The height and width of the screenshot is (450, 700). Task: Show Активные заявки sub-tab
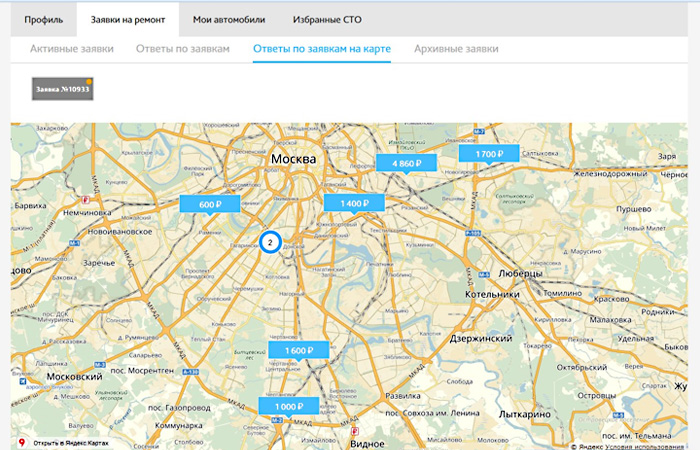(x=72, y=49)
